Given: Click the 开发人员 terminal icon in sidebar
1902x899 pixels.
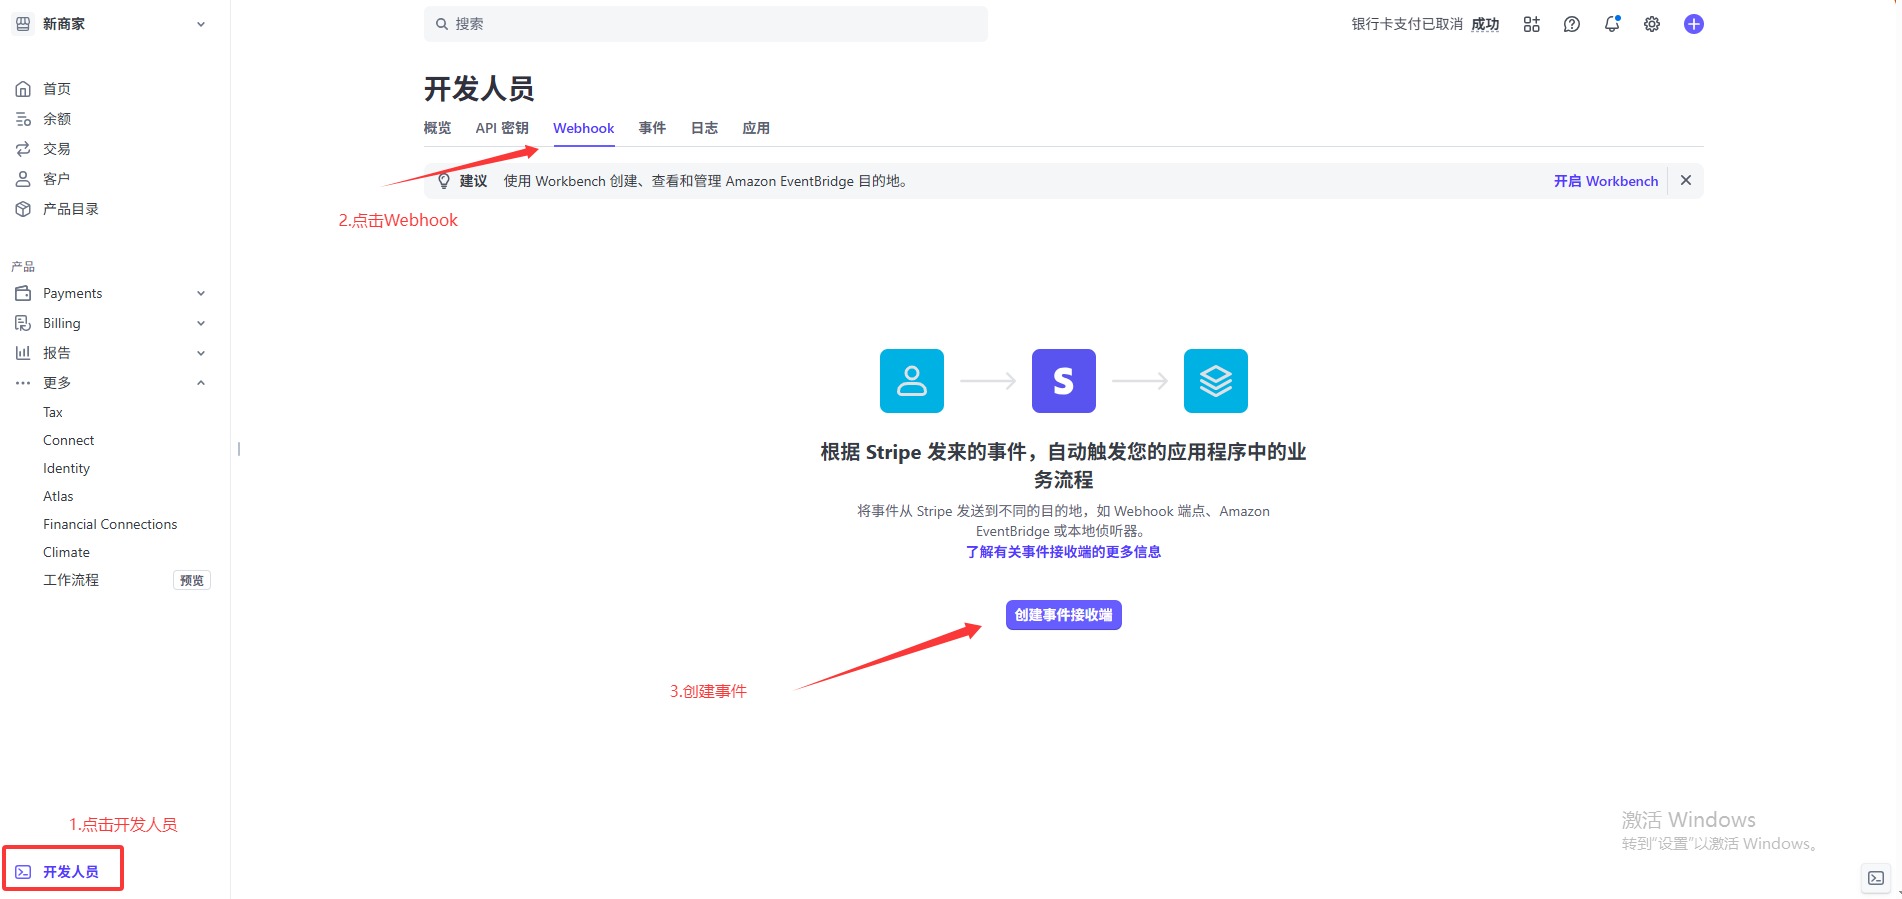Looking at the screenshot, I should click(x=23, y=872).
